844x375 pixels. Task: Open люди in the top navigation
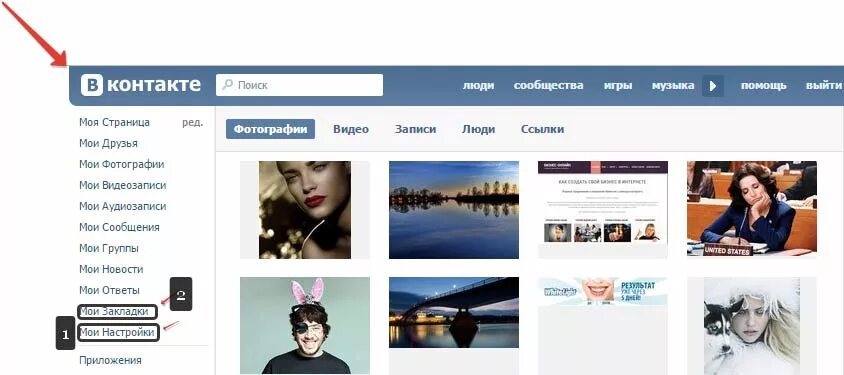pyautogui.click(x=478, y=86)
